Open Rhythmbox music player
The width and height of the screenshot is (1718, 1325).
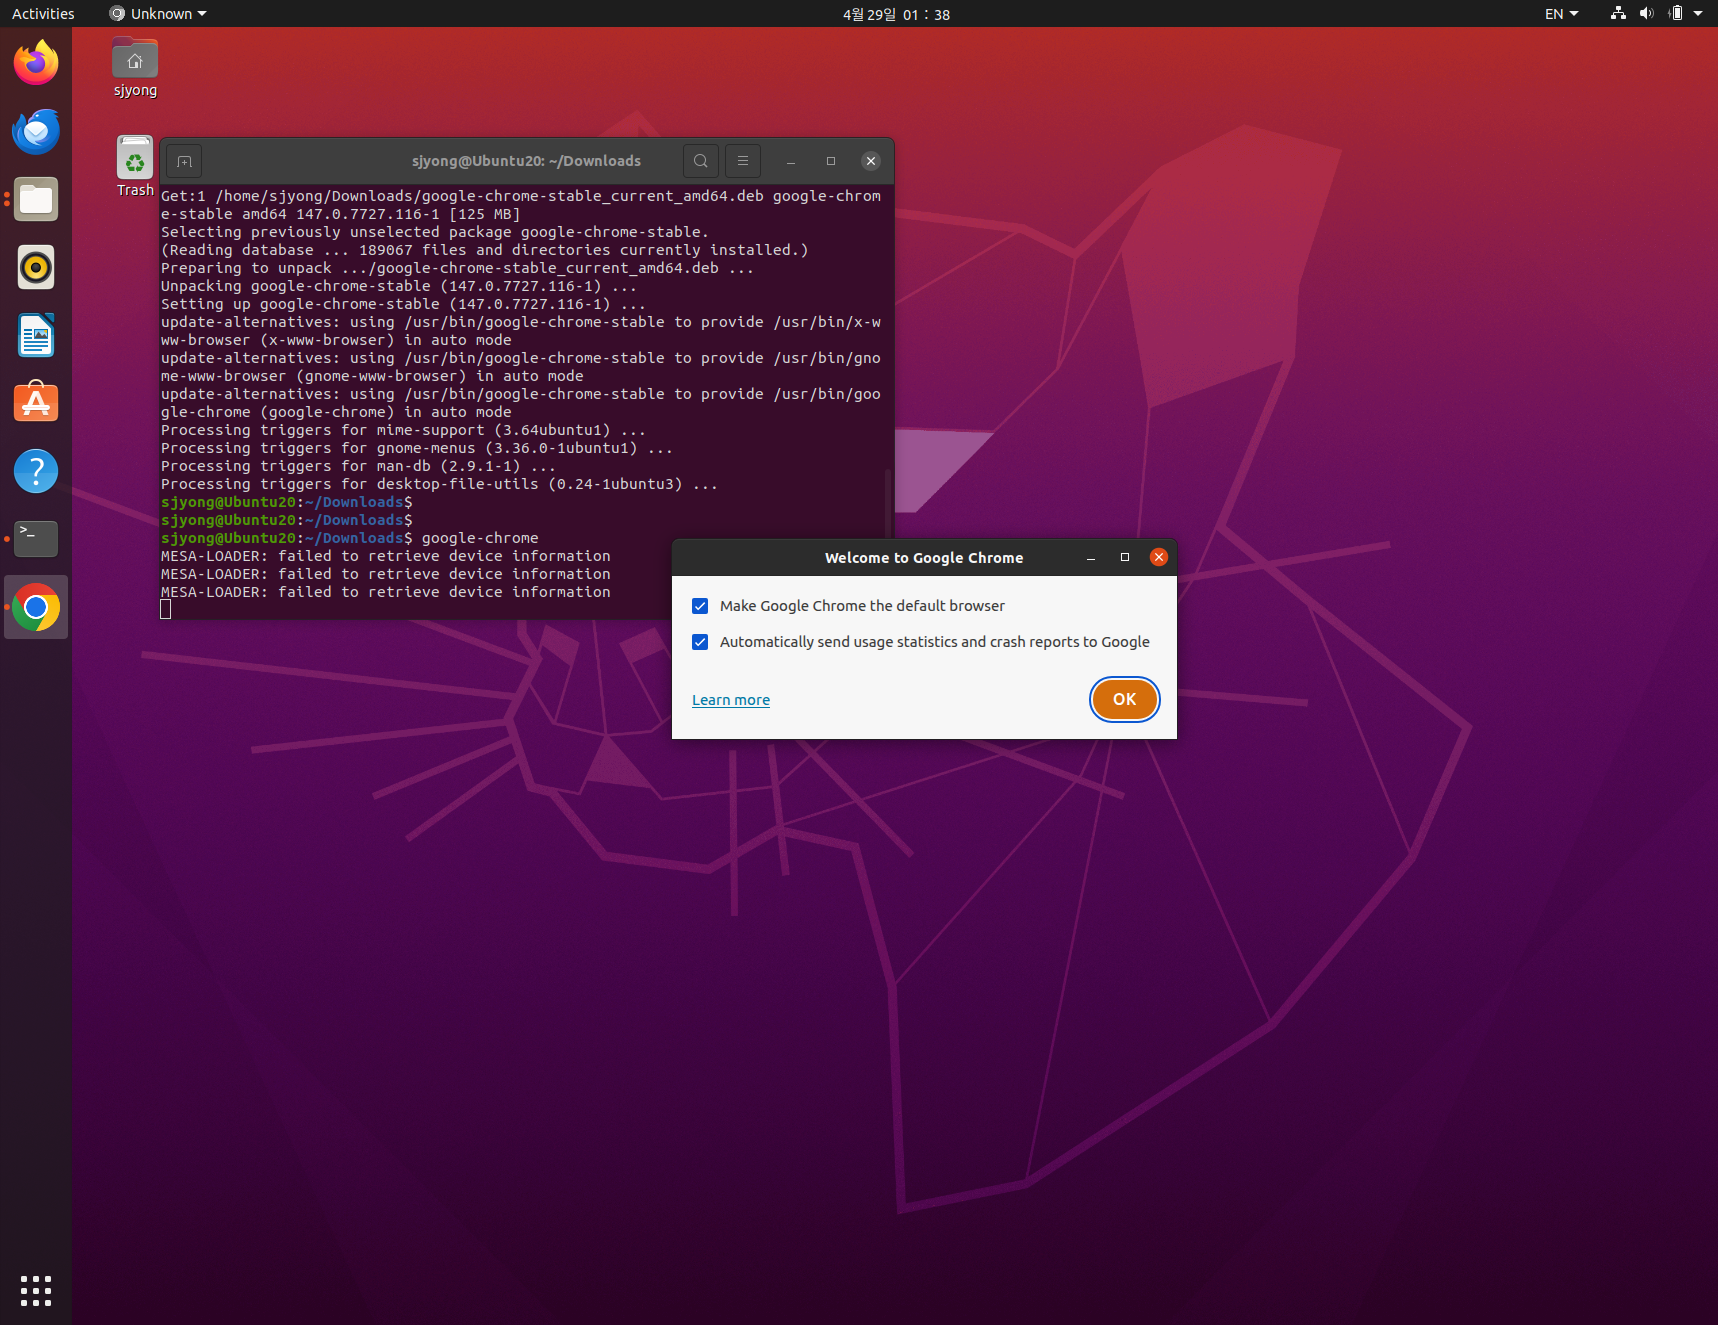pos(36,267)
